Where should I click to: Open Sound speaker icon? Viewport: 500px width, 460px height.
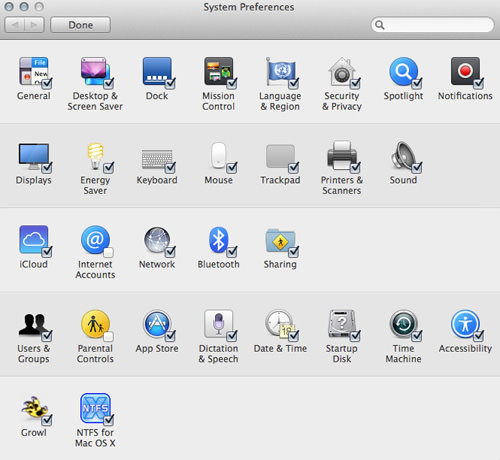coord(403,155)
